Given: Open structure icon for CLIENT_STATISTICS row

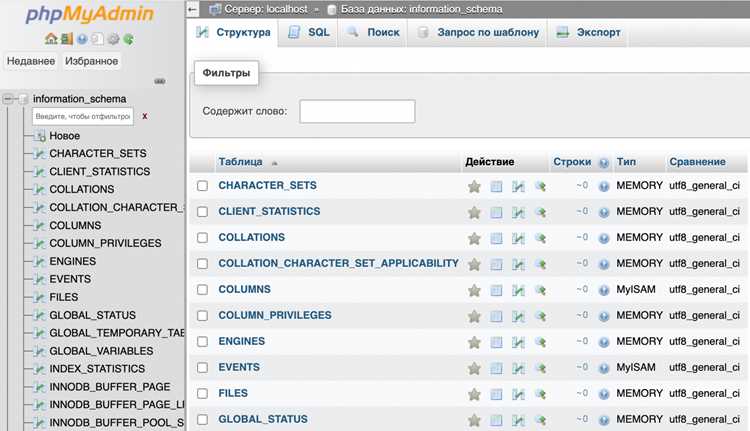Looking at the screenshot, I should point(518,212).
